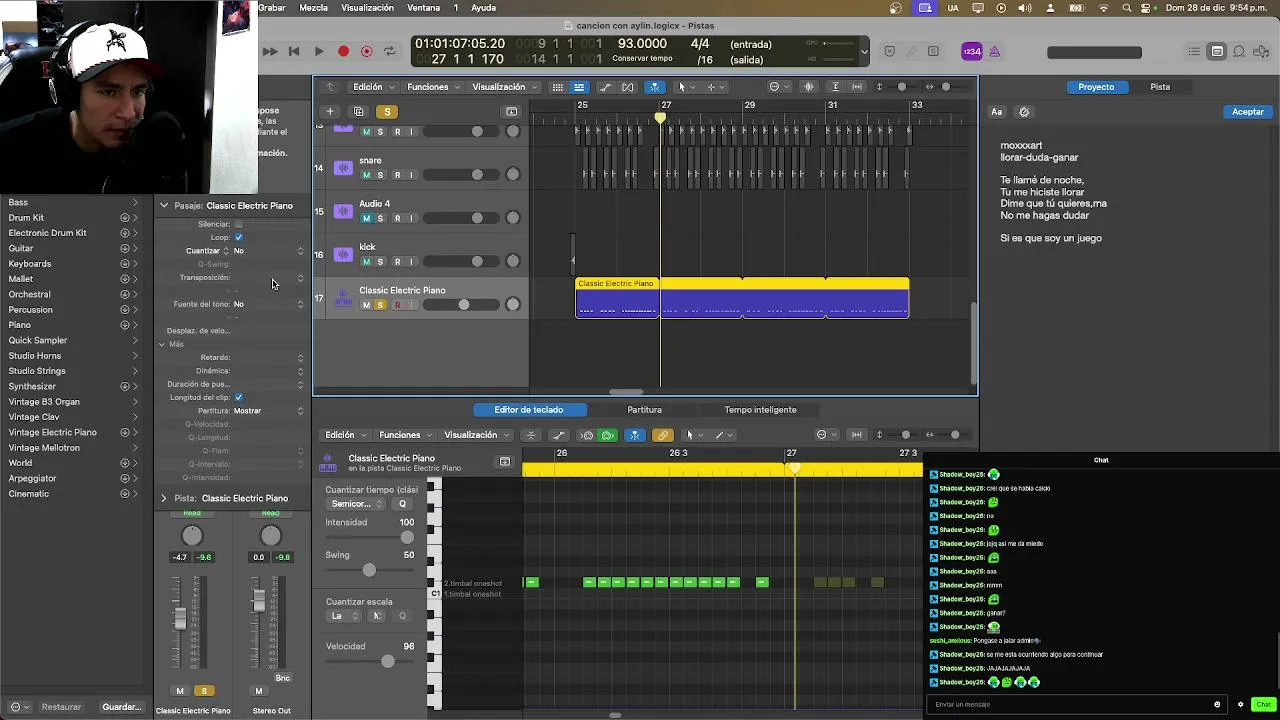The width and height of the screenshot is (1280, 720).
Task: Open the list editors icon
Action: [1194, 52]
